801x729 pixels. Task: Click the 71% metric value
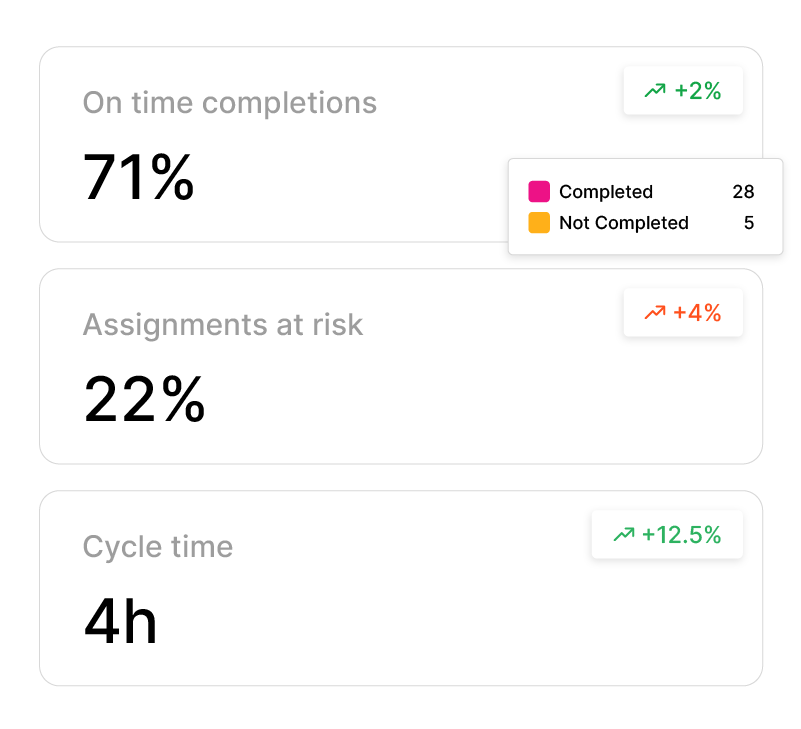coord(138,178)
